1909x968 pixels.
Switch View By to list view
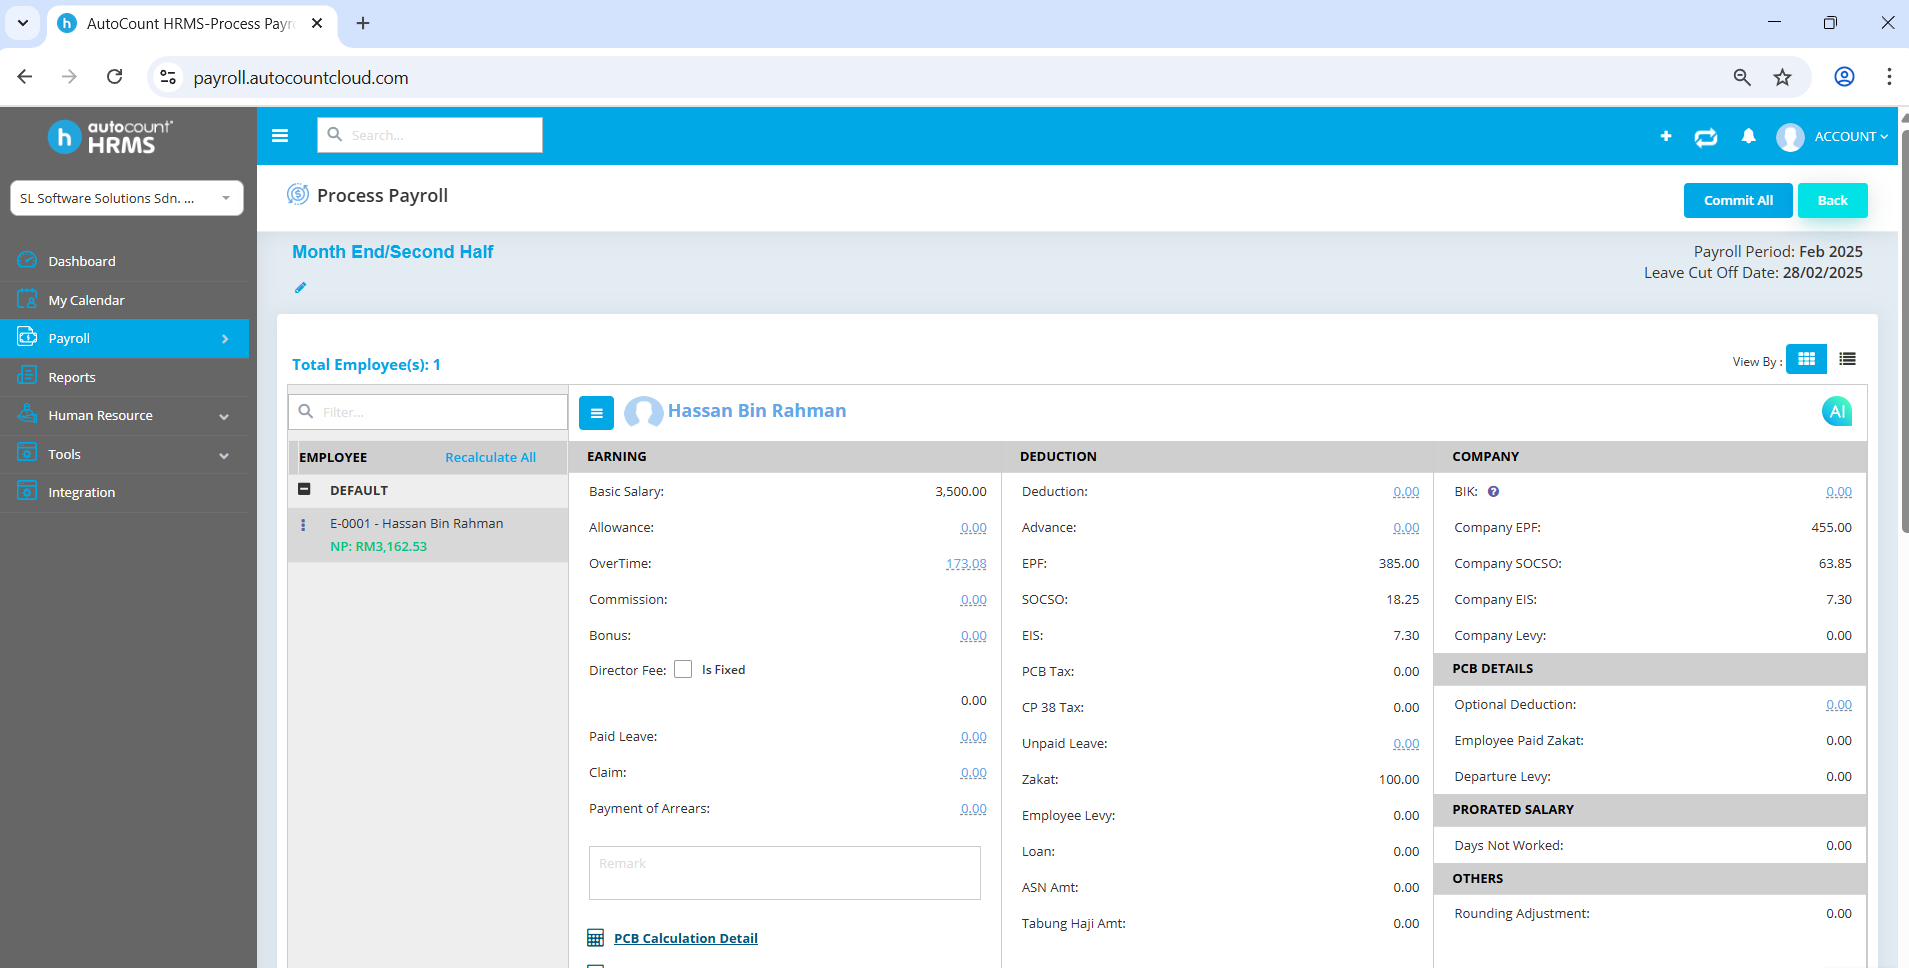tap(1846, 358)
